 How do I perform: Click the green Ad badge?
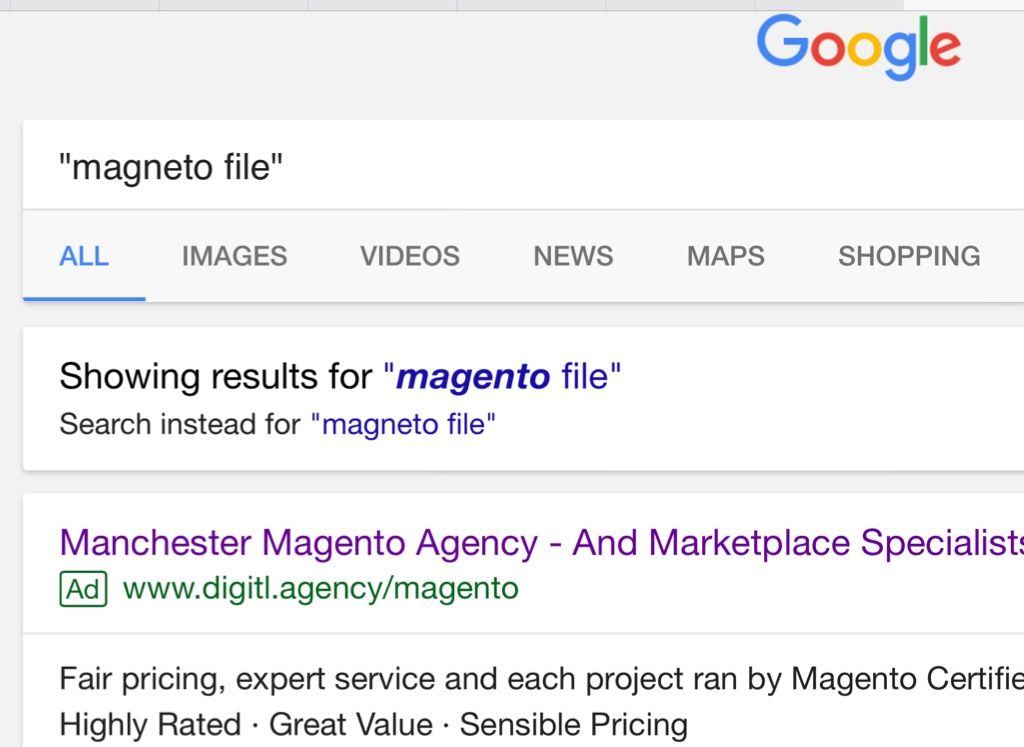(x=84, y=589)
